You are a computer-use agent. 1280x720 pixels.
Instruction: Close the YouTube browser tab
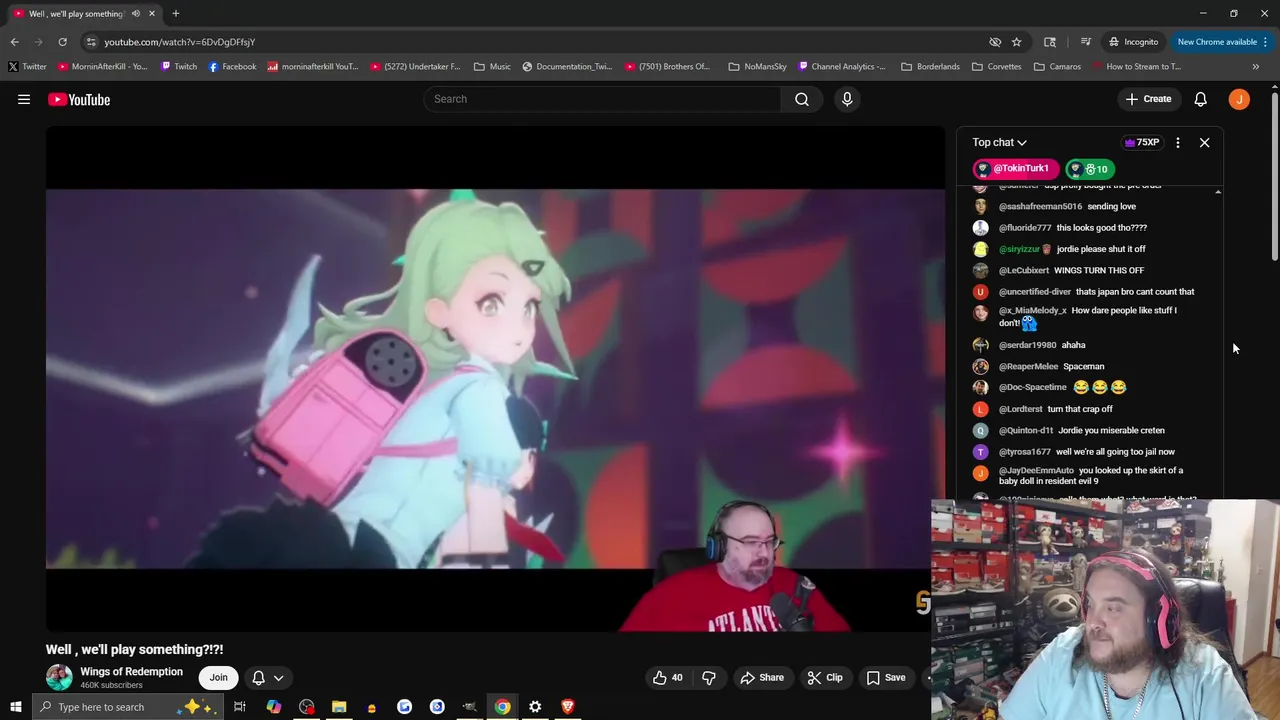pyautogui.click(x=152, y=14)
